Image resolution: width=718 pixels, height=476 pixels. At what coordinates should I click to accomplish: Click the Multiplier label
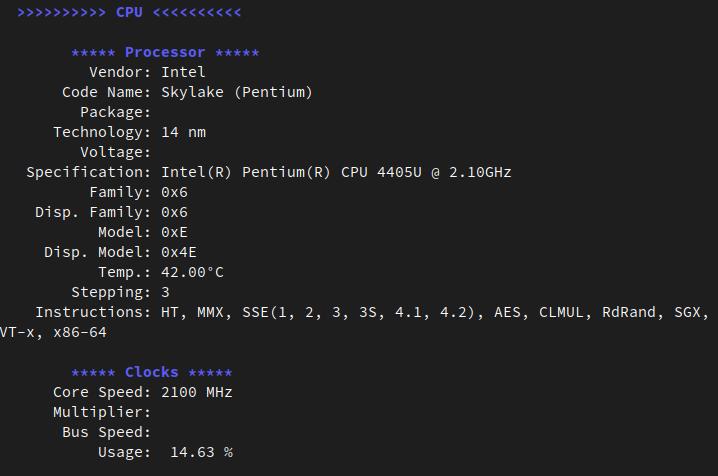tap(102, 412)
